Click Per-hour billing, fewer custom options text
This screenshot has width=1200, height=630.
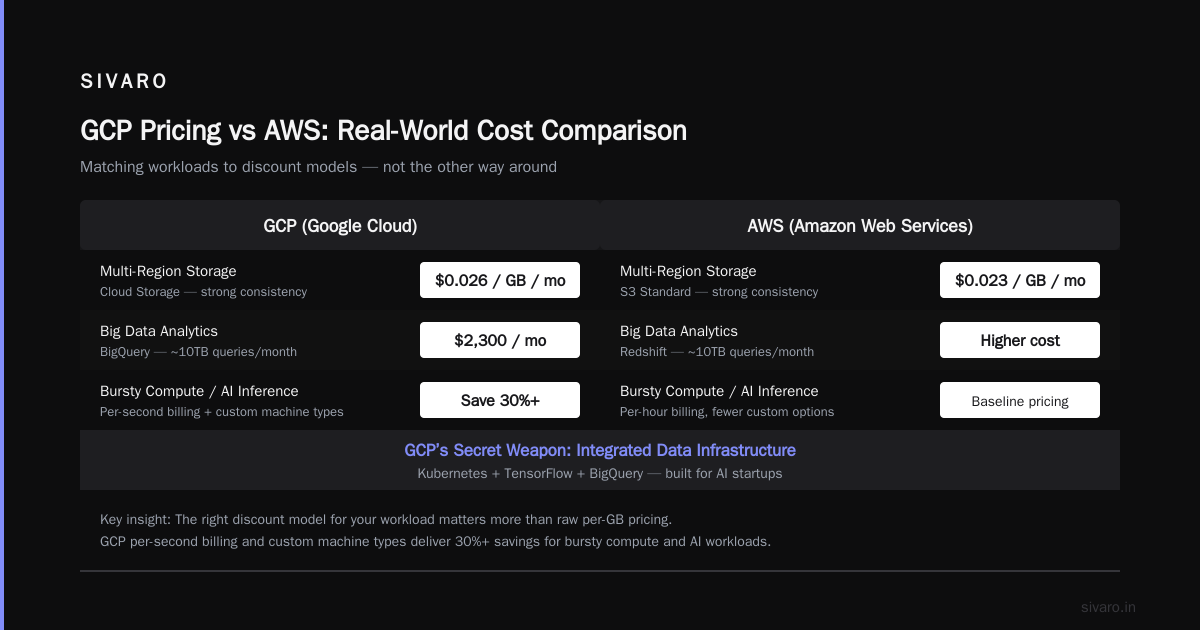(x=727, y=412)
